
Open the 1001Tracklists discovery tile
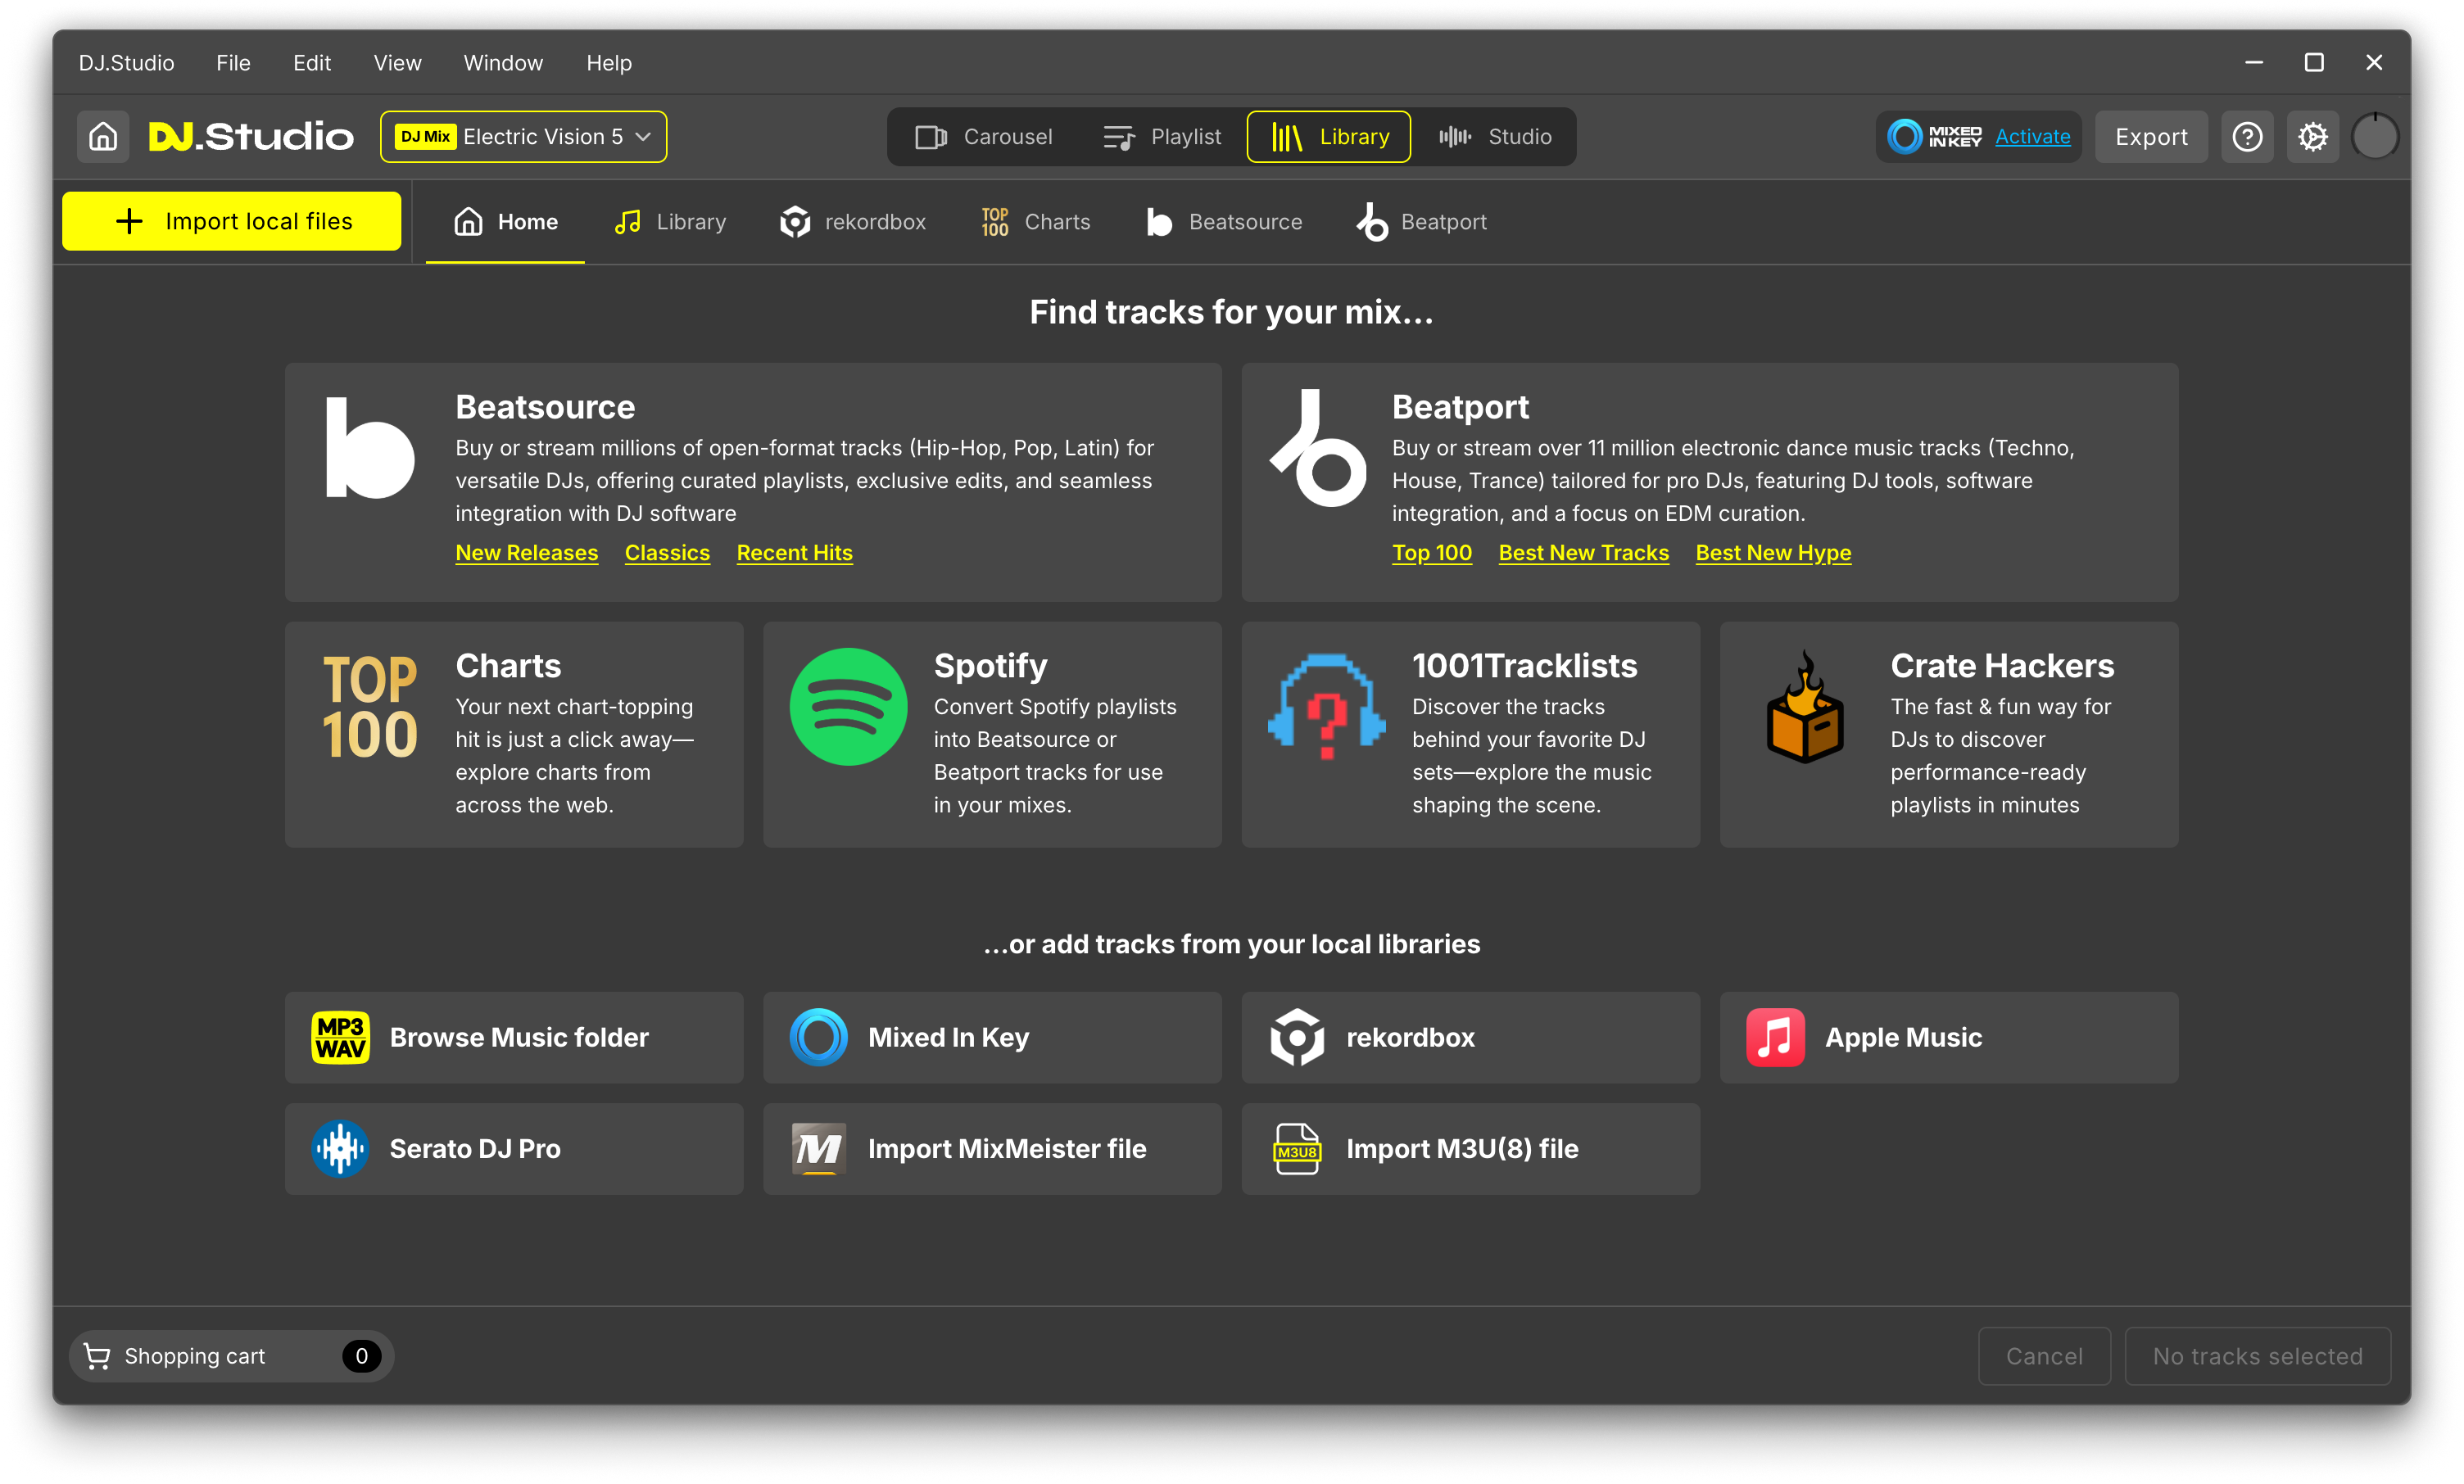click(1470, 735)
